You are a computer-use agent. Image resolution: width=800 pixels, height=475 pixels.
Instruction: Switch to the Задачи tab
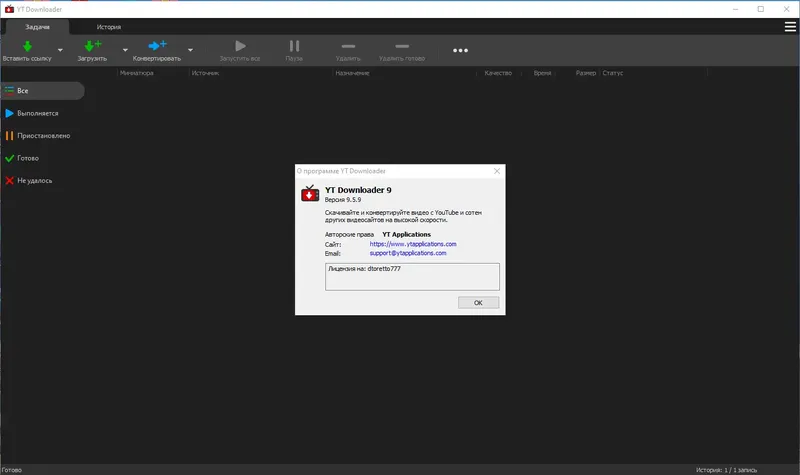(x=37, y=27)
